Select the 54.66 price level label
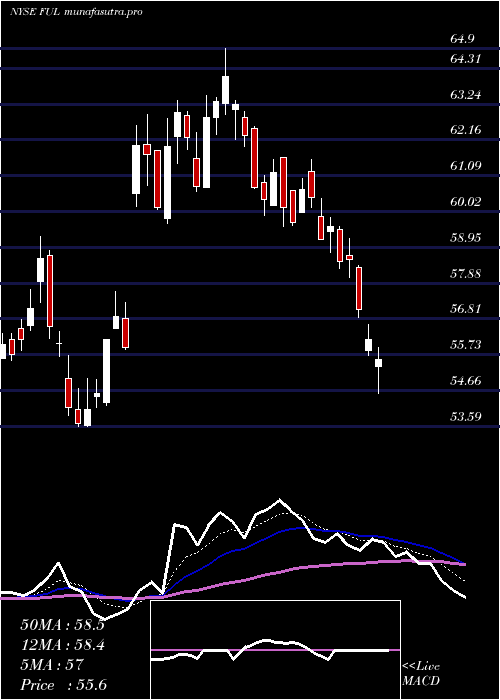The height and width of the screenshot is (700, 500). click(x=466, y=381)
